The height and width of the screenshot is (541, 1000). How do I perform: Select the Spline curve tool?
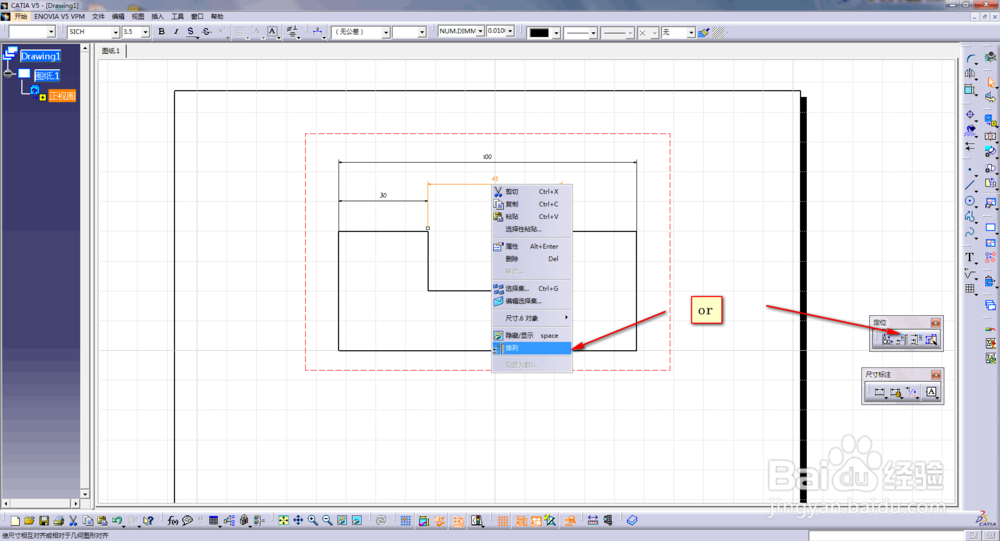point(970,233)
